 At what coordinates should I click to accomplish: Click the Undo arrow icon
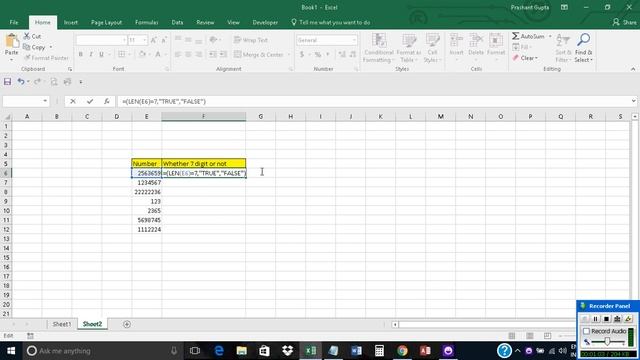point(21,82)
